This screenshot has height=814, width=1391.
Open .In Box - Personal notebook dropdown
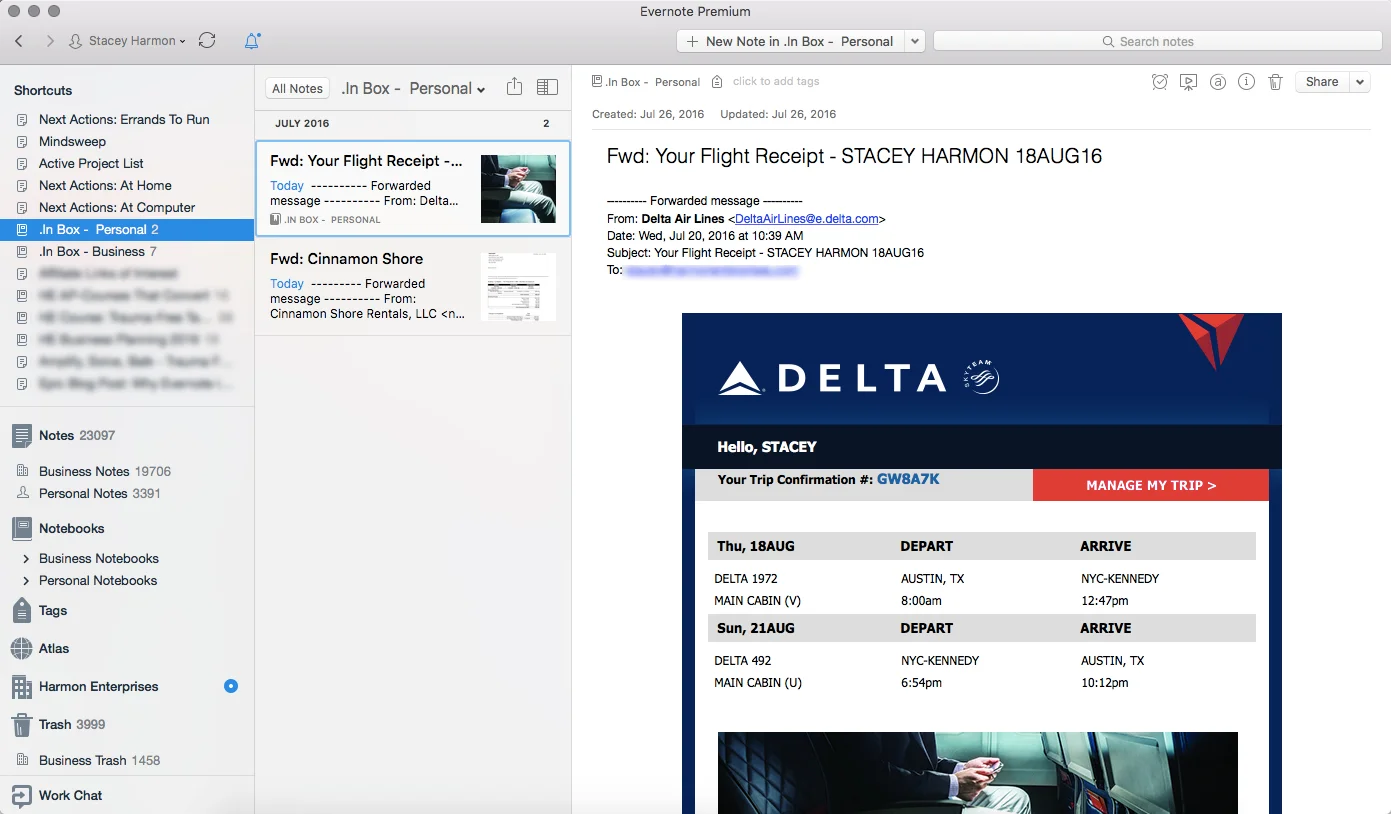coord(413,88)
